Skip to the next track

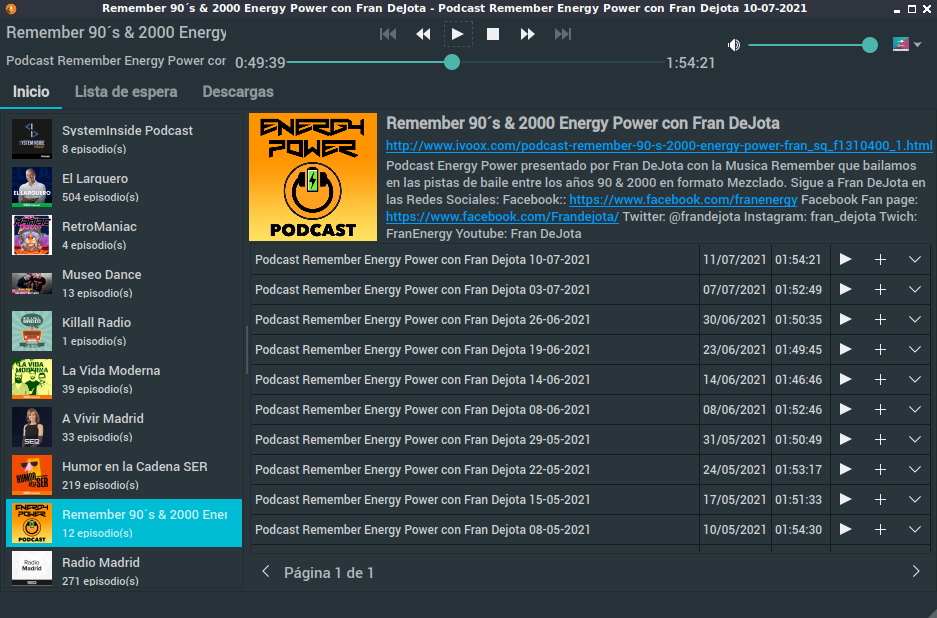562,34
